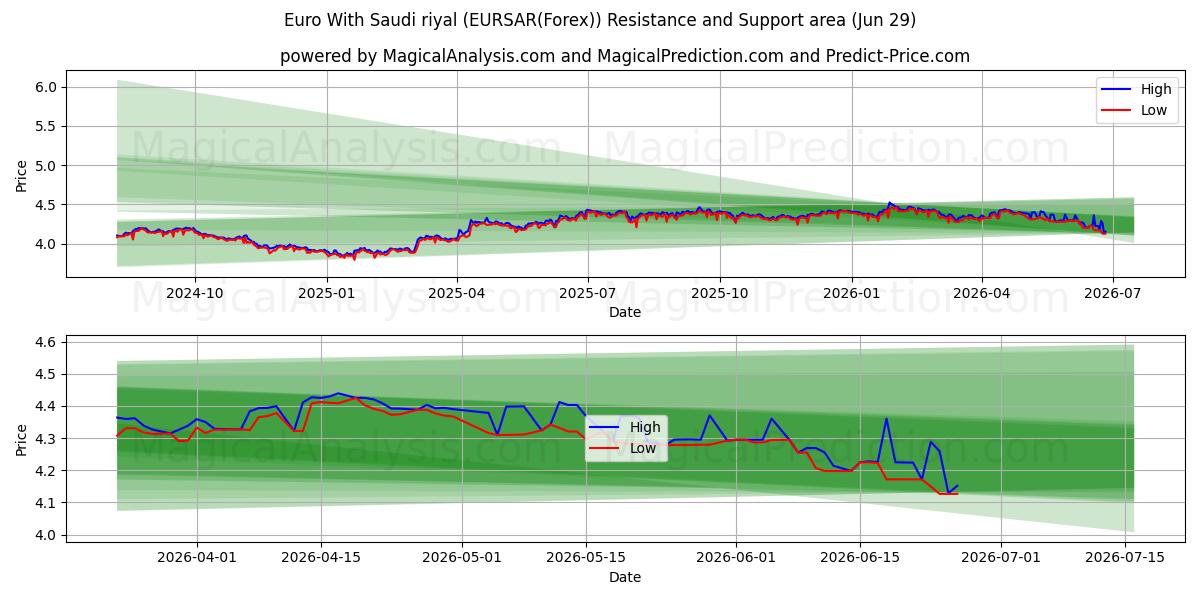1200x600 pixels.
Task: Click 'High' in the lower chart legend
Action: pyautogui.click(x=645, y=427)
